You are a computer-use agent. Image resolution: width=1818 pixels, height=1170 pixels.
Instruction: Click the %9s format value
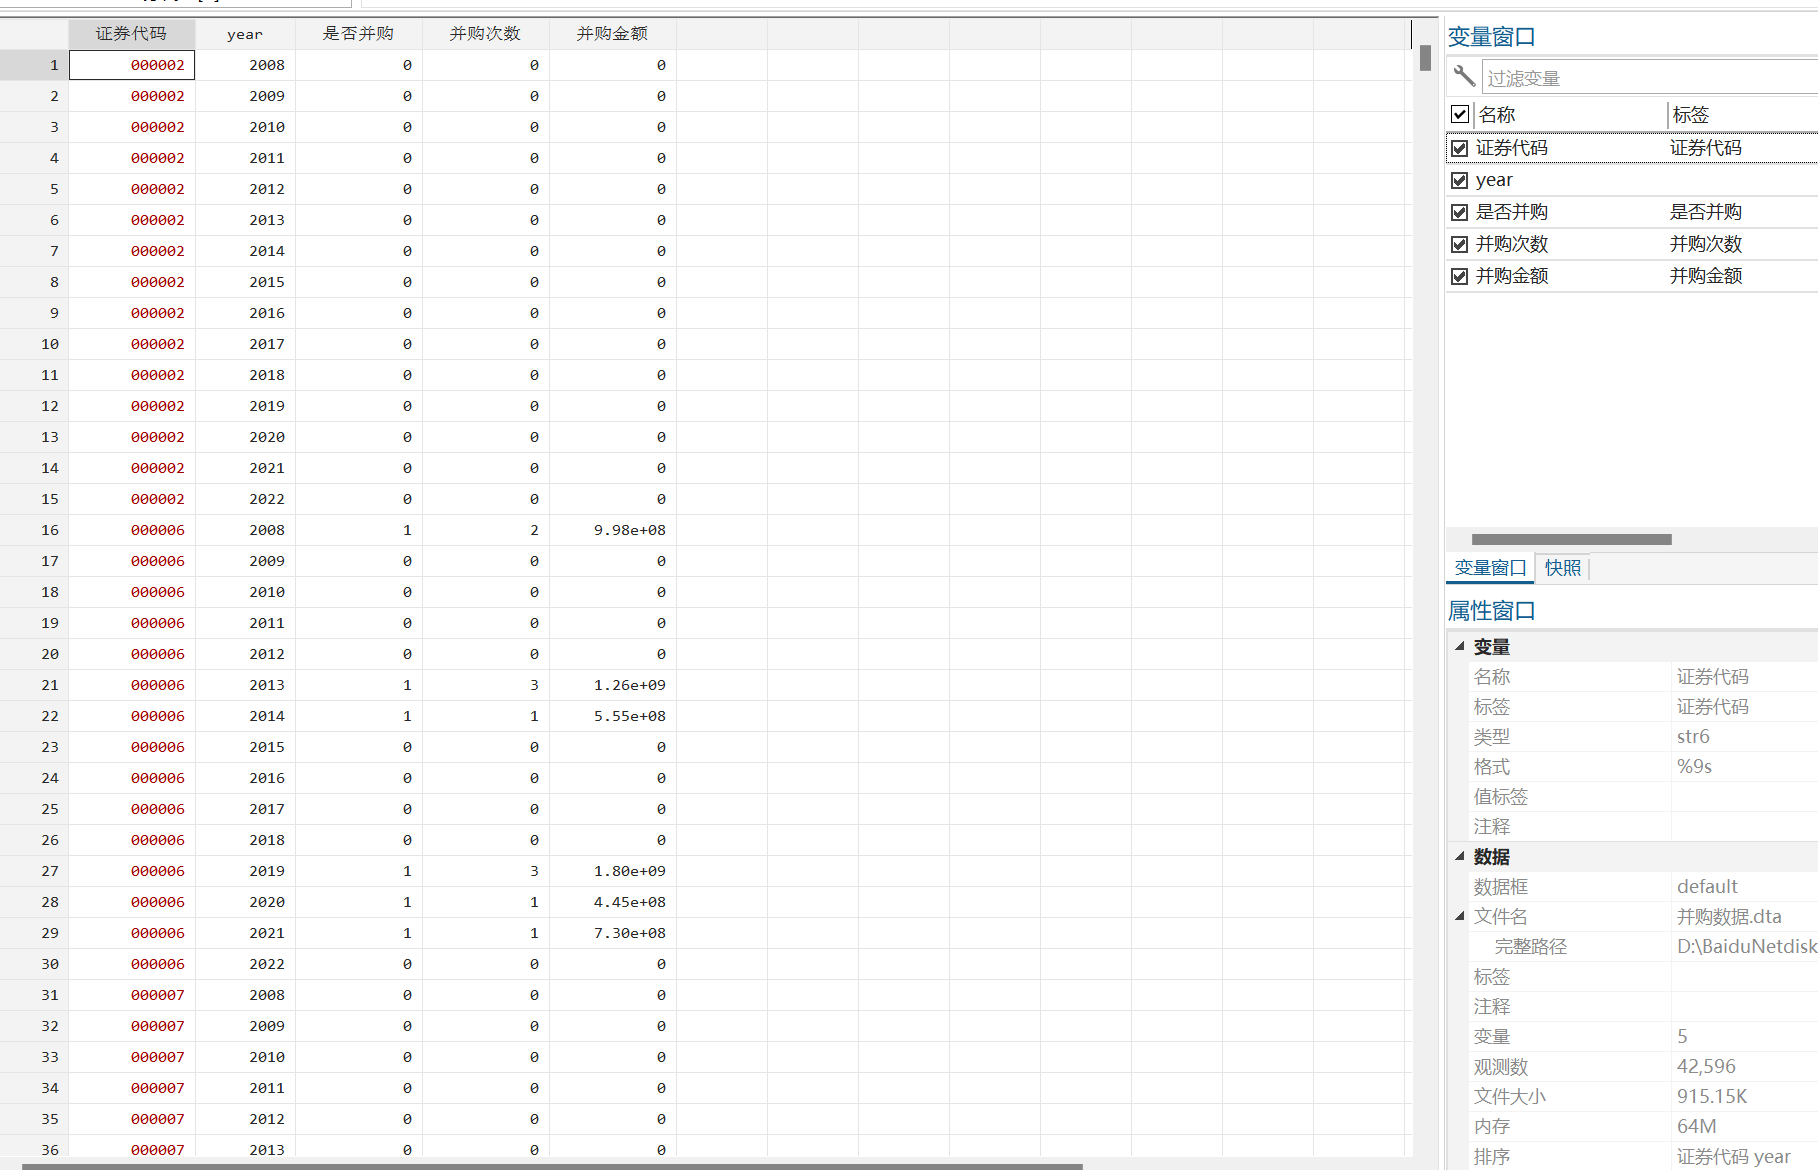point(1694,767)
